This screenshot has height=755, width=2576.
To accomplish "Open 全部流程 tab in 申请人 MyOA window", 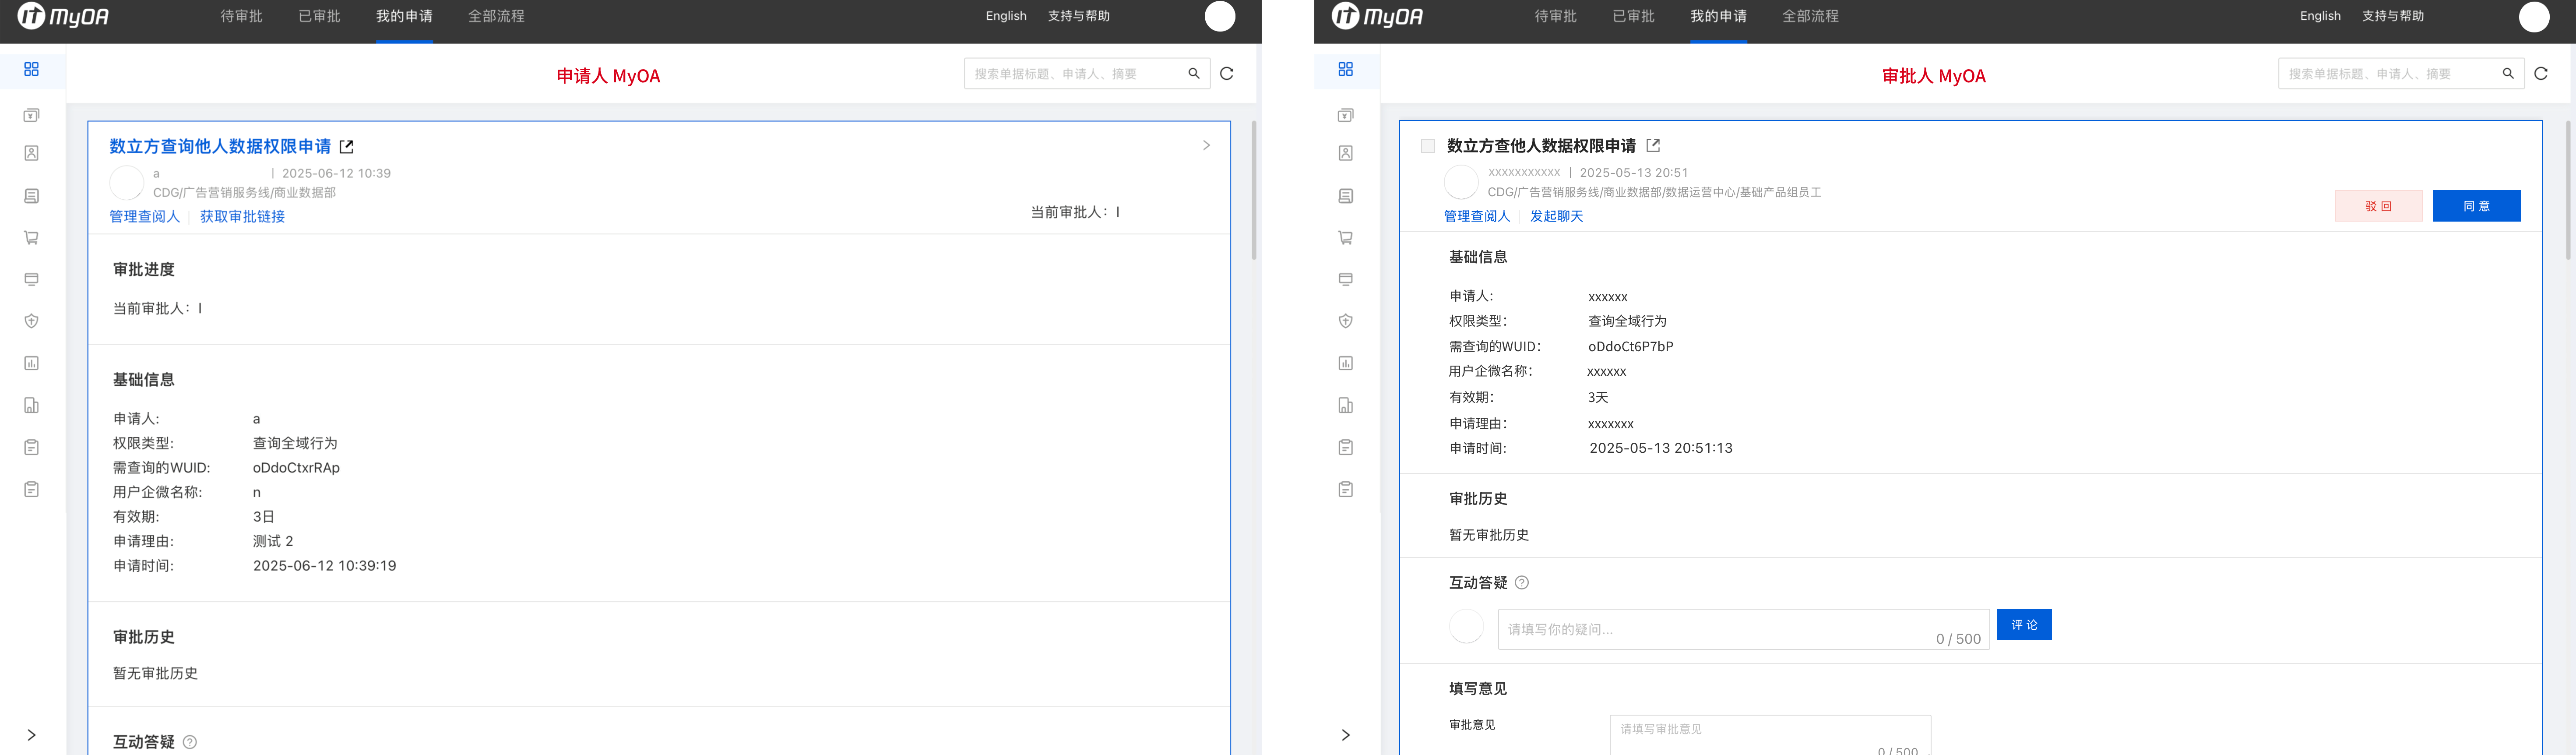I will tap(496, 16).
